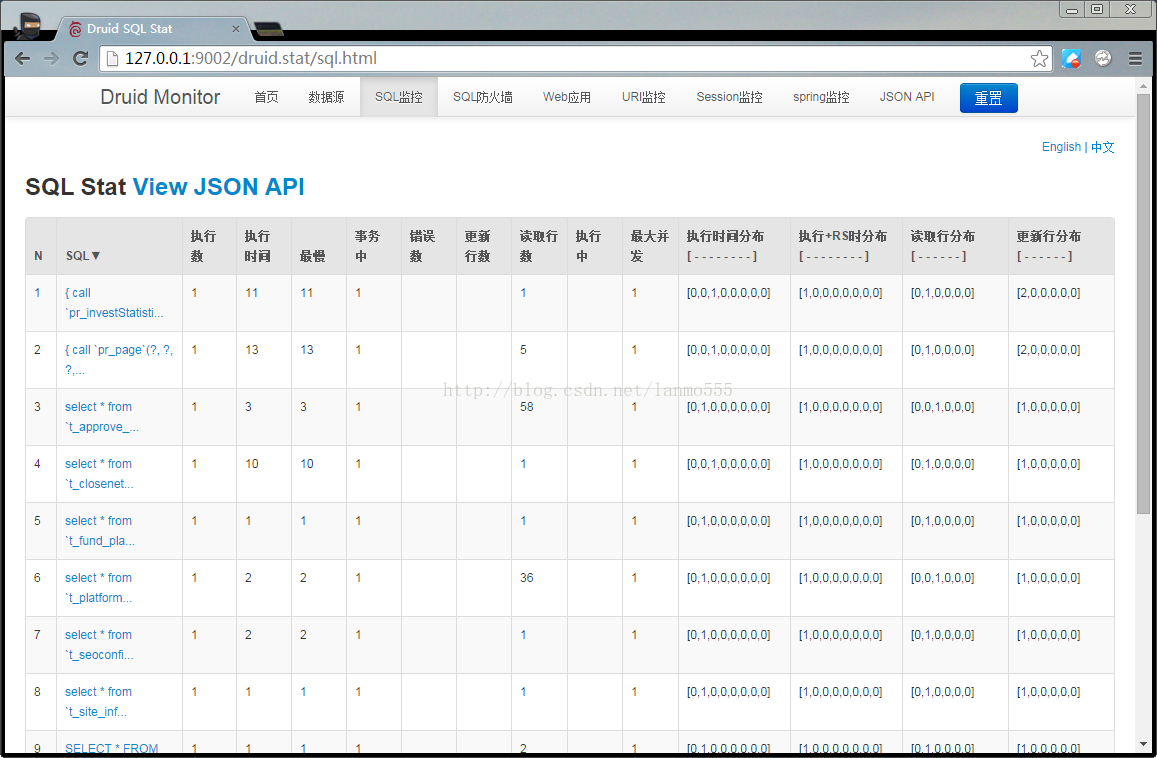
Task: Click scrollbar up arrow
Action: click(x=1143, y=86)
